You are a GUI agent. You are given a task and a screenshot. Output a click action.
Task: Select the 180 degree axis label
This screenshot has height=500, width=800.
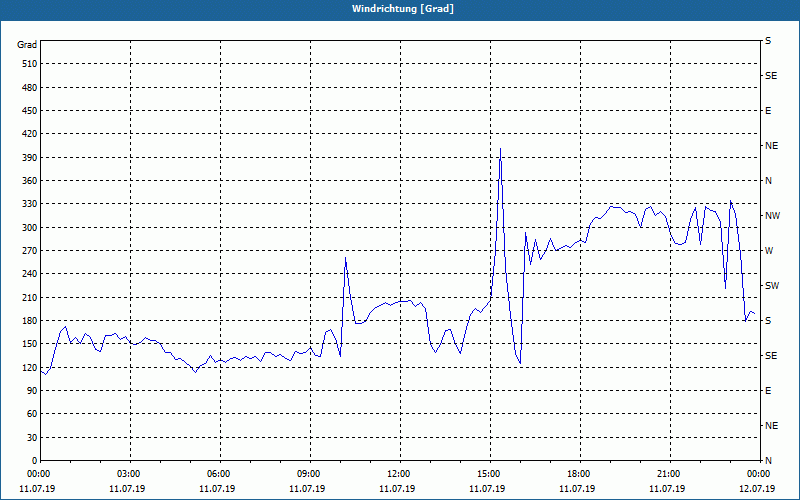pyautogui.click(x=30, y=321)
